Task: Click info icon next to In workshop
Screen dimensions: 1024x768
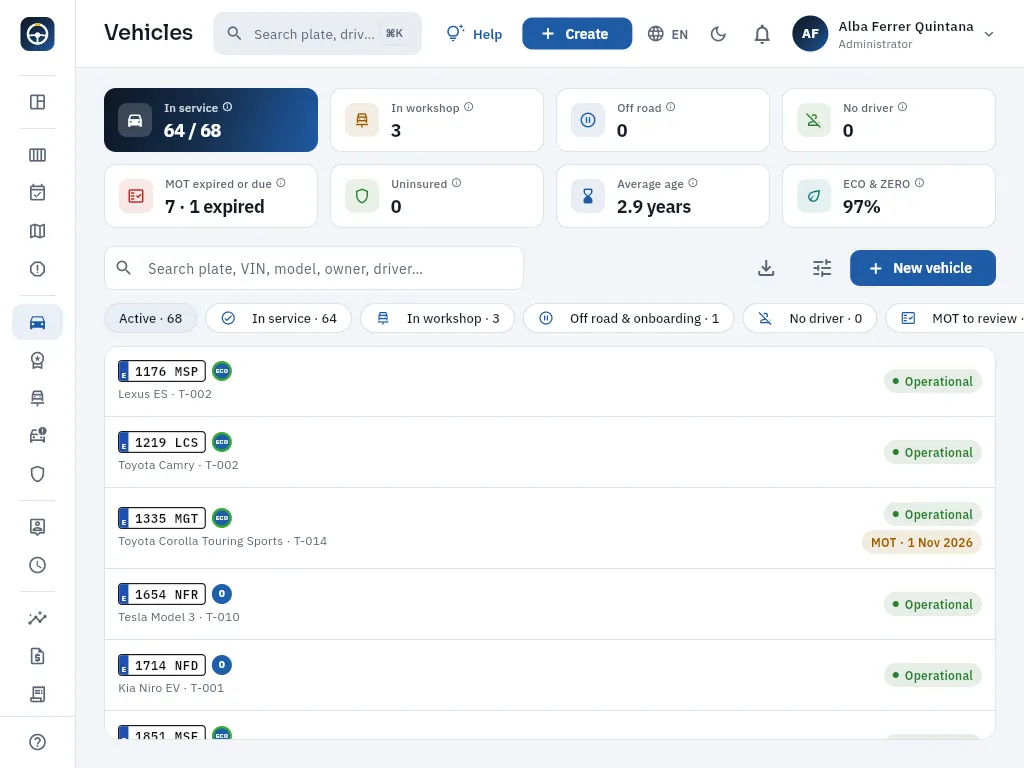Action: (468, 107)
